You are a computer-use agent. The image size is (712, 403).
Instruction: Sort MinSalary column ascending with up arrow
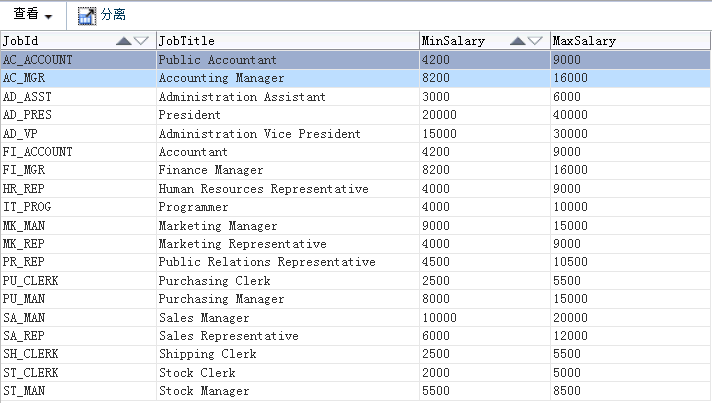coord(517,41)
